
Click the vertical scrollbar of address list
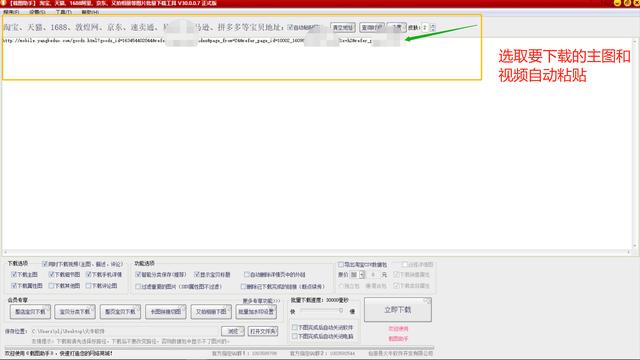click(635, 143)
